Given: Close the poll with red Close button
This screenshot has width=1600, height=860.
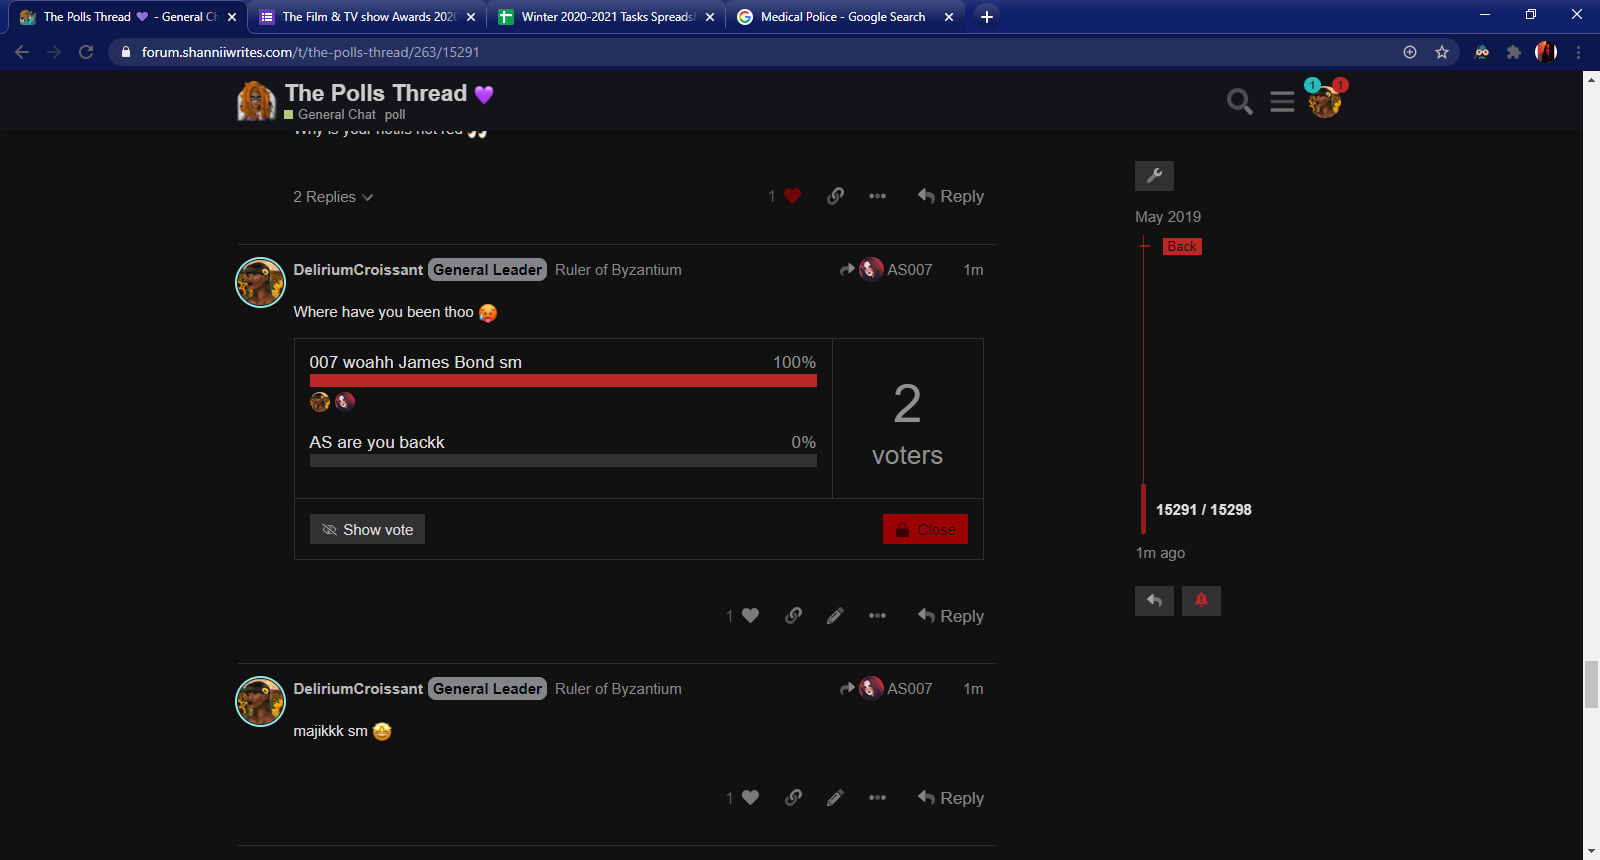Looking at the screenshot, I should [925, 529].
